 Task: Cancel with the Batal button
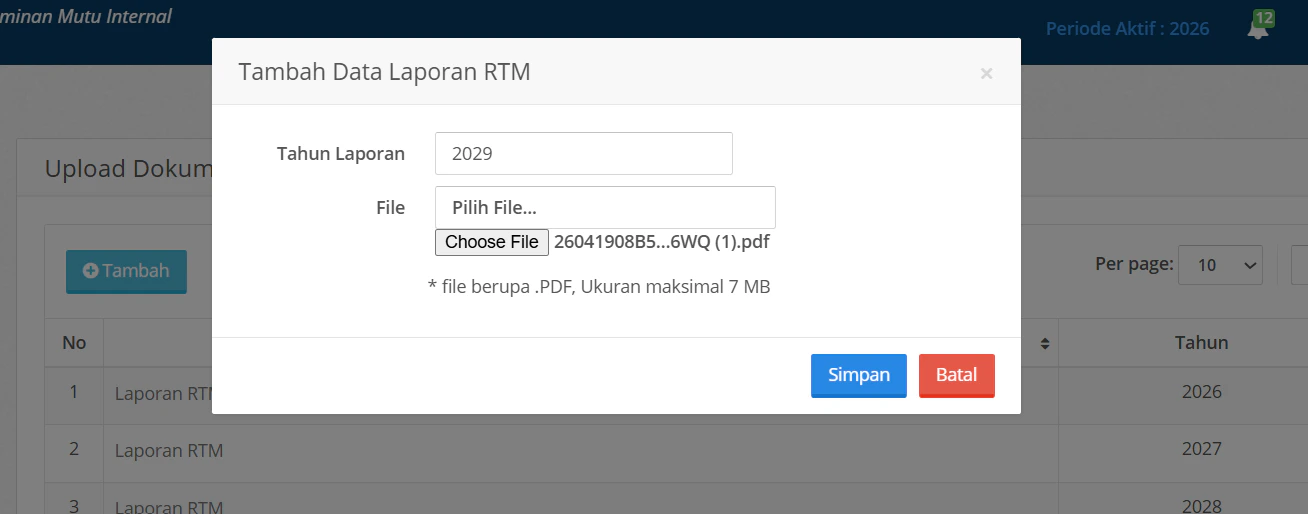957,375
